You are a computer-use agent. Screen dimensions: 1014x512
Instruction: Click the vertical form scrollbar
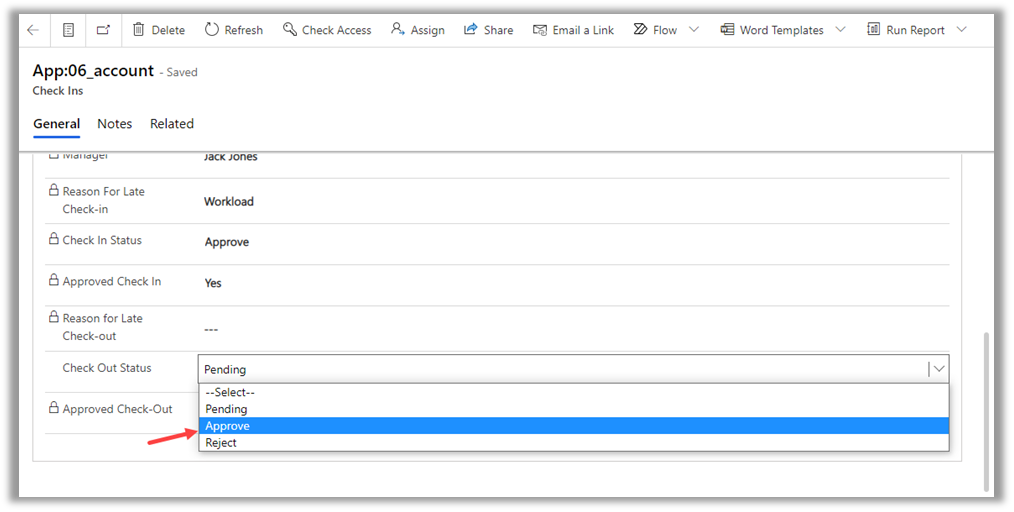pos(988,410)
